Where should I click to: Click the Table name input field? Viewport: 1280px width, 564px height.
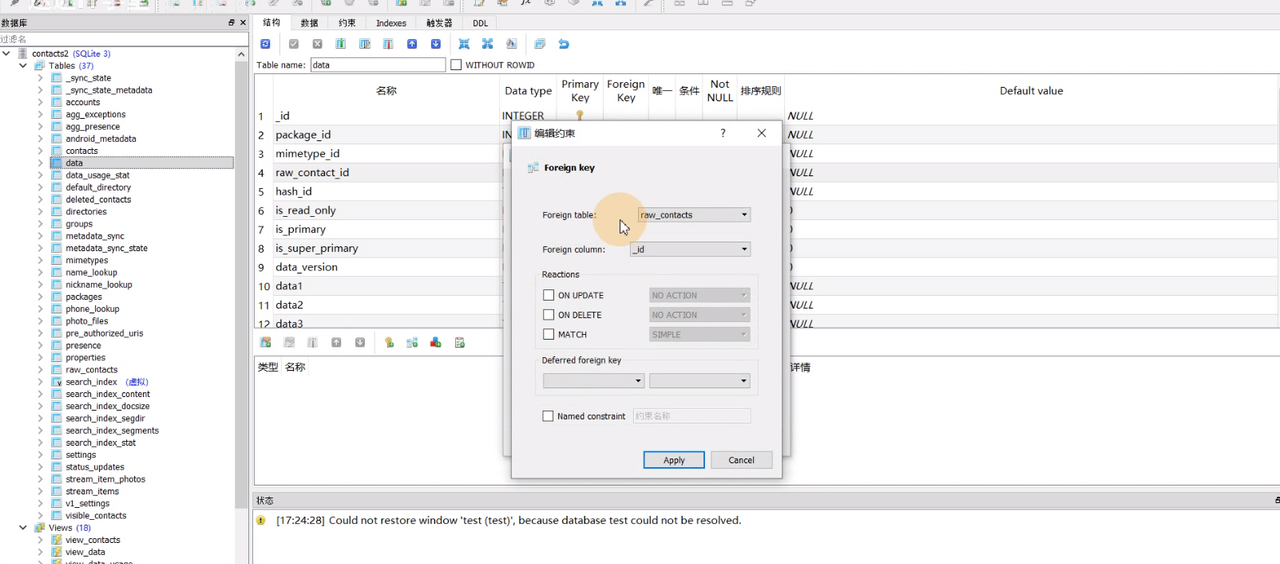coord(377,65)
